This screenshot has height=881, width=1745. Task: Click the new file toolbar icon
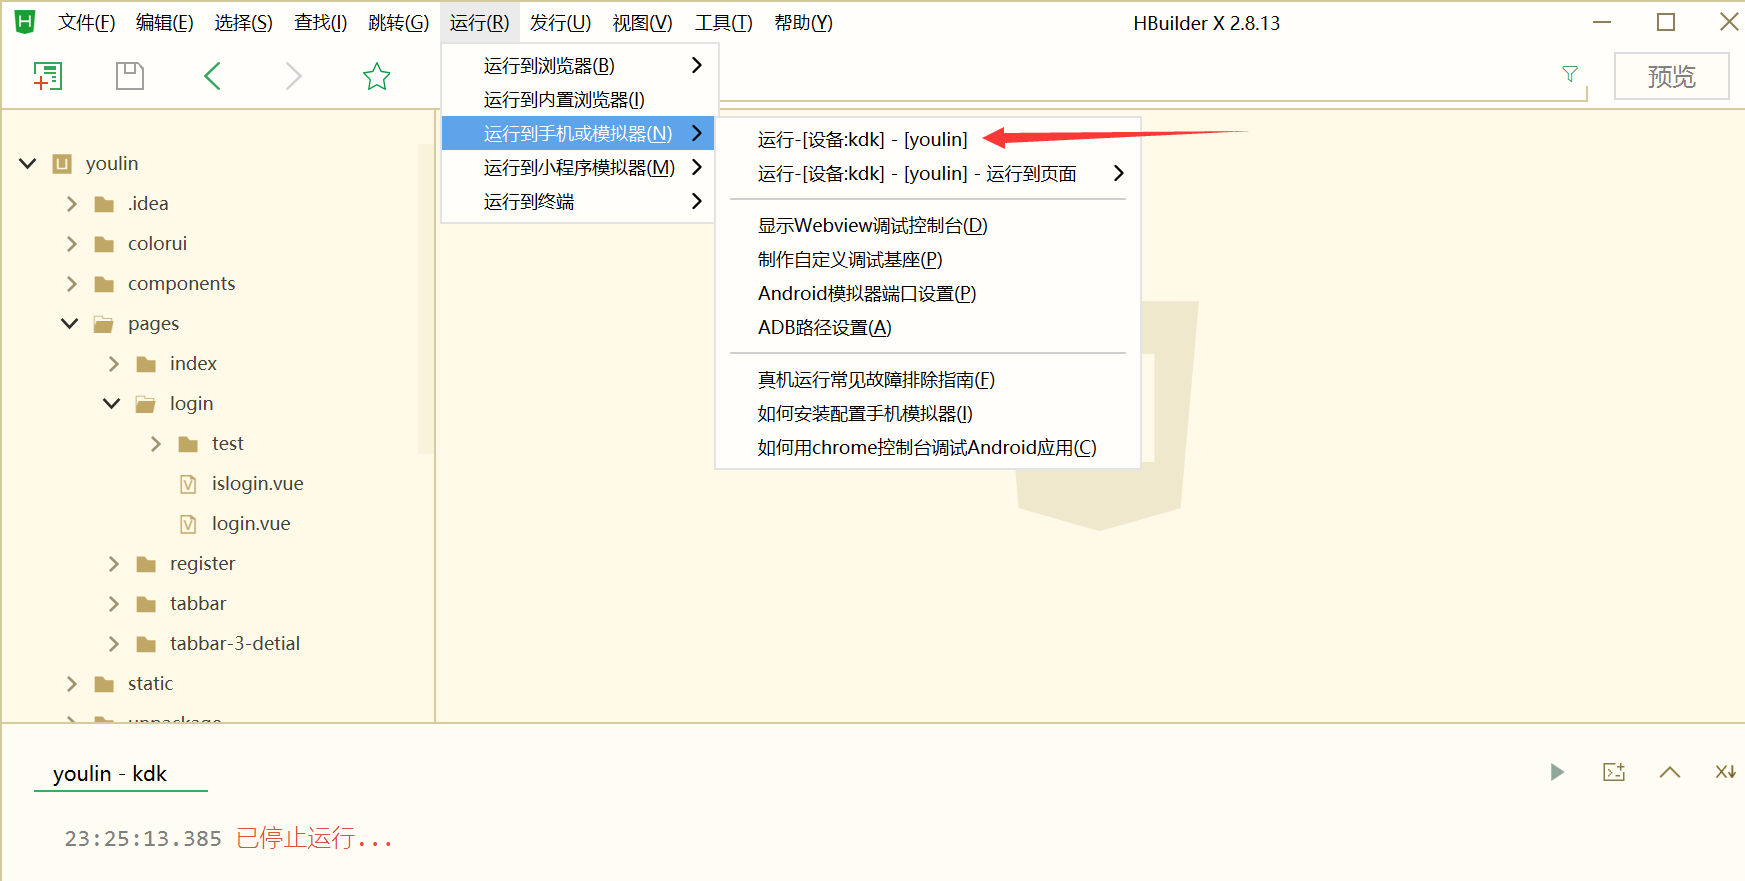pyautogui.click(x=47, y=76)
